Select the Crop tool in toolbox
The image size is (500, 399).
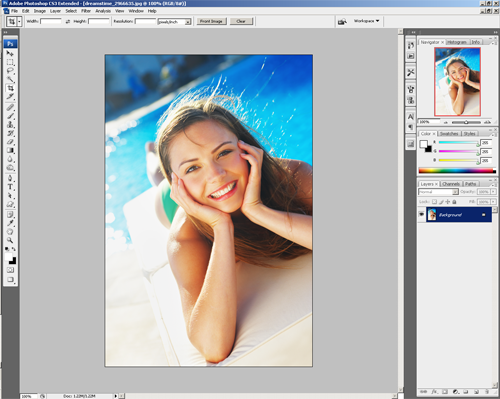[10, 88]
